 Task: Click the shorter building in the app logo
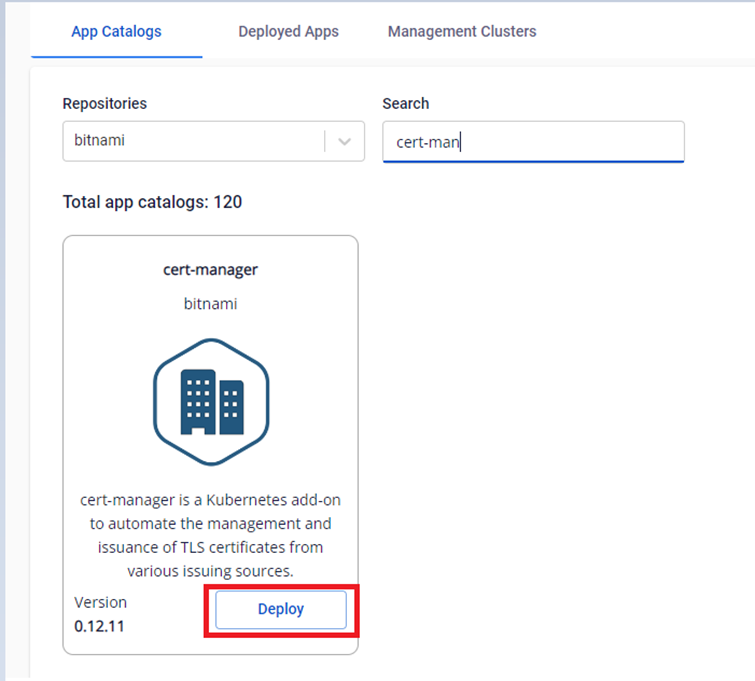pyautogui.click(x=230, y=407)
